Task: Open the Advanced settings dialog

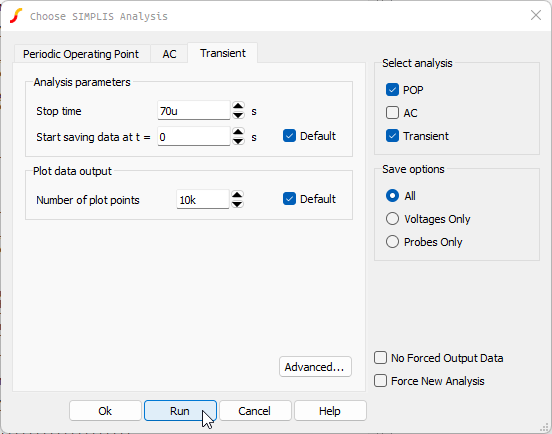Action: 315,367
